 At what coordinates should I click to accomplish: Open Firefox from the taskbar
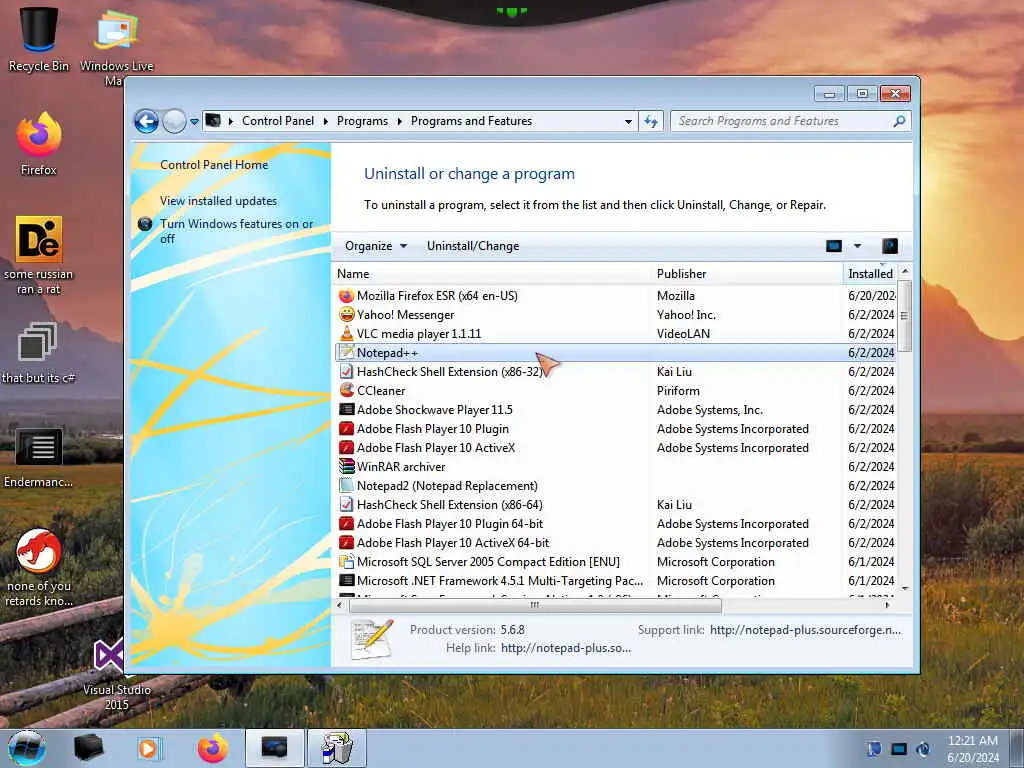pyautogui.click(x=213, y=748)
